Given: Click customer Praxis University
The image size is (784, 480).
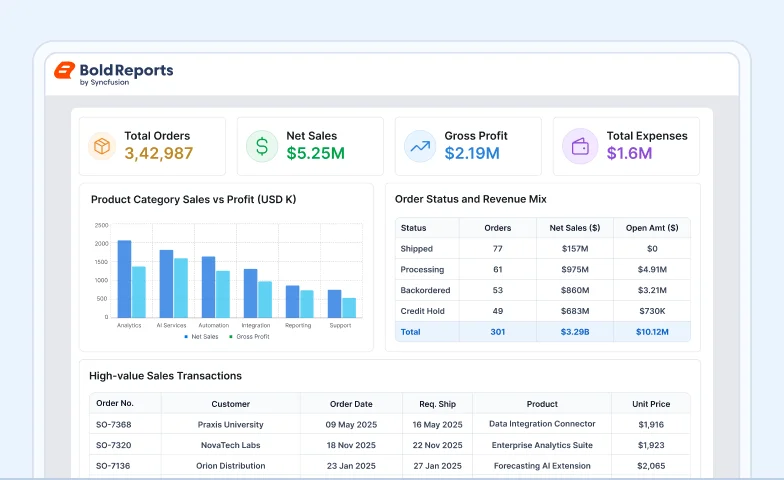Looking at the screenshot, I should point(230,424).
